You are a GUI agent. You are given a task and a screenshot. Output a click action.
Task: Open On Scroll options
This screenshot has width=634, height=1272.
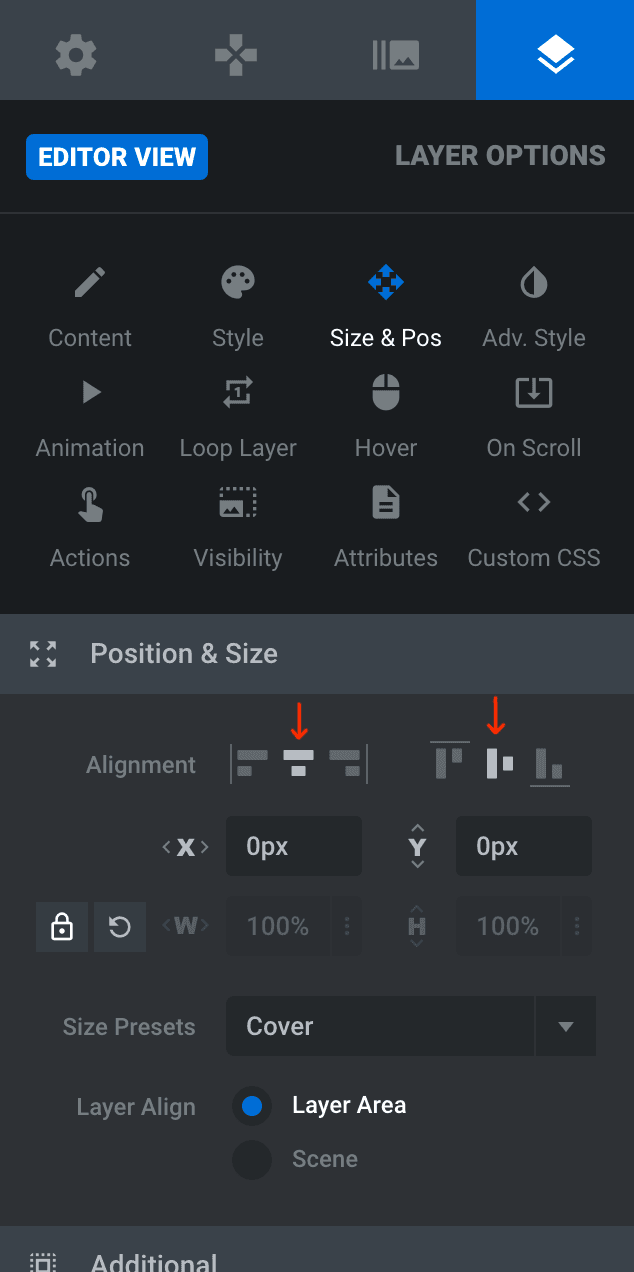point(534,418)
